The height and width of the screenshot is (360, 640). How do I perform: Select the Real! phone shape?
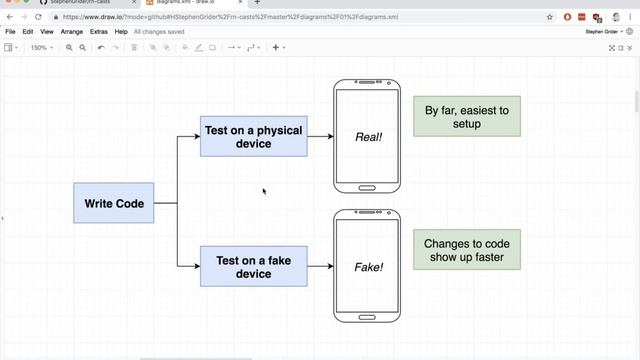(x=367, y=136)
